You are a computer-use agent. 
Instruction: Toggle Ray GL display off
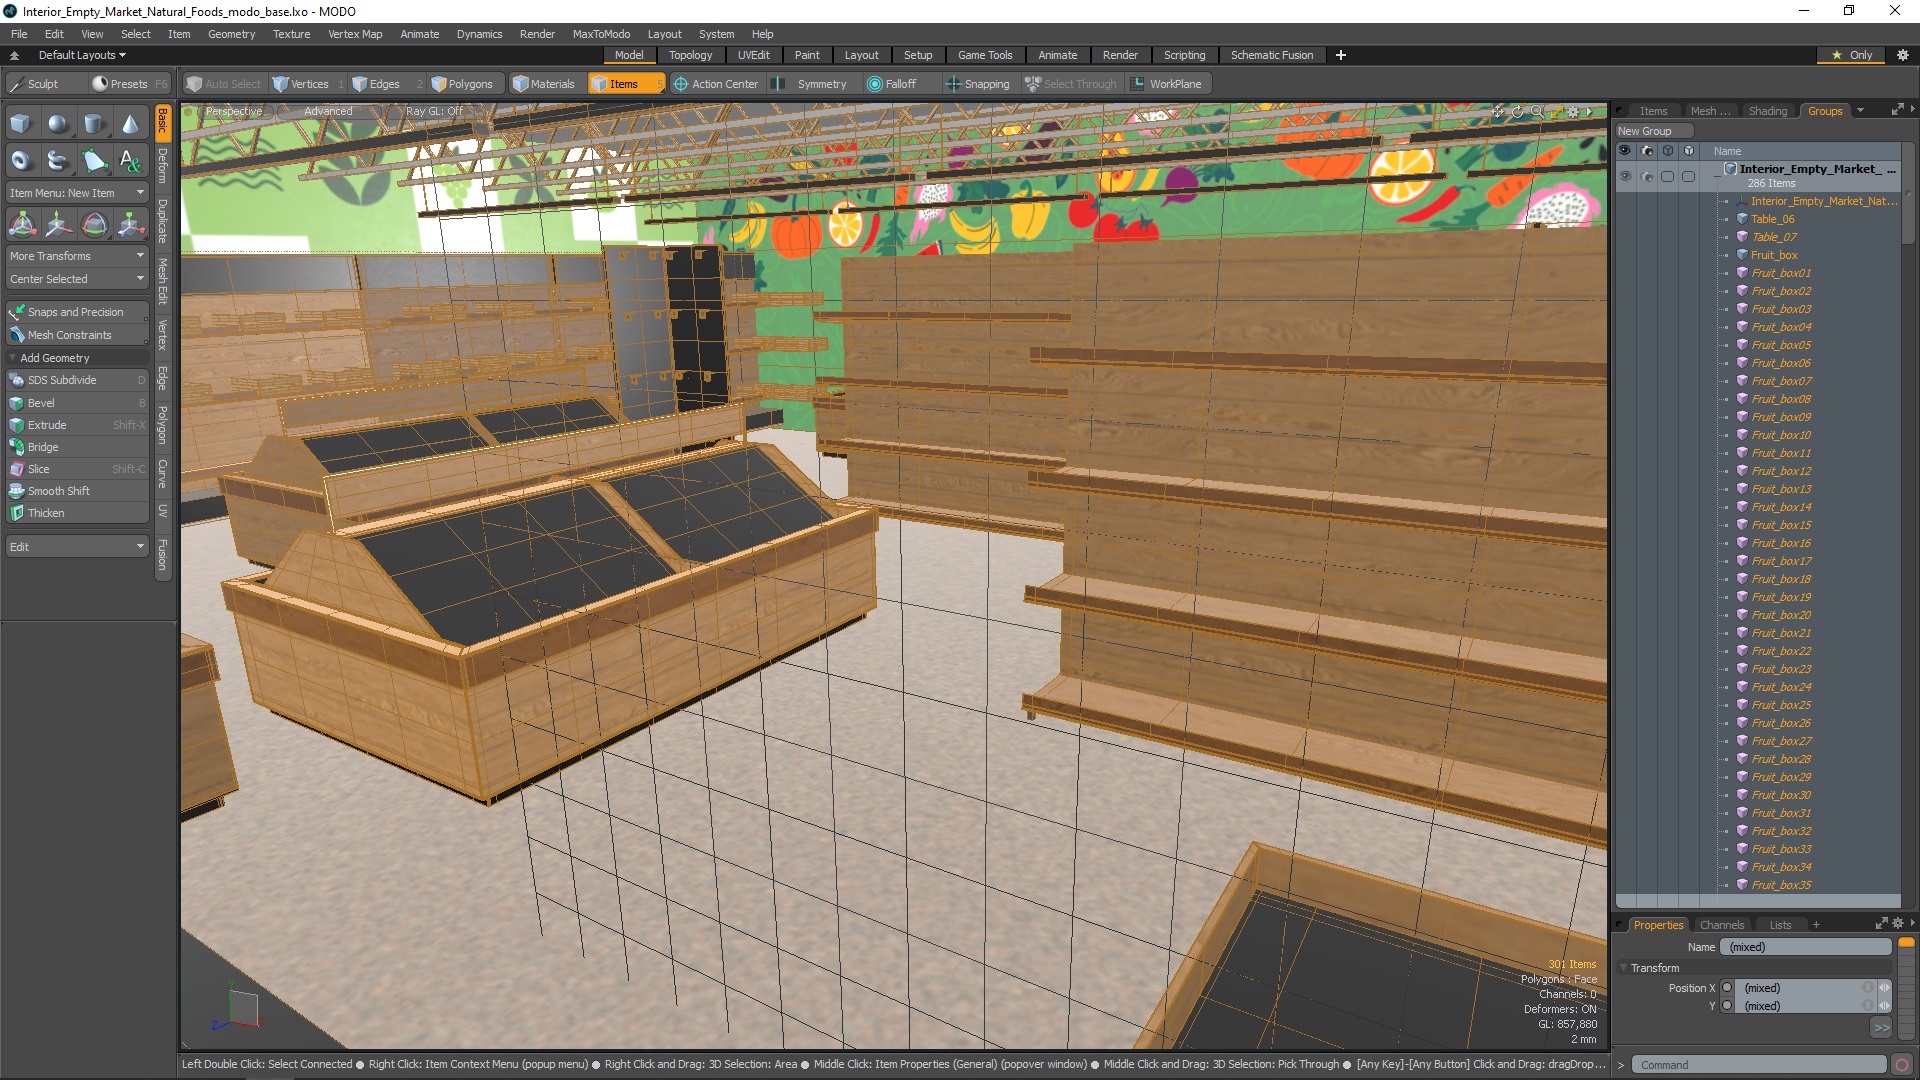click(433, 111)
